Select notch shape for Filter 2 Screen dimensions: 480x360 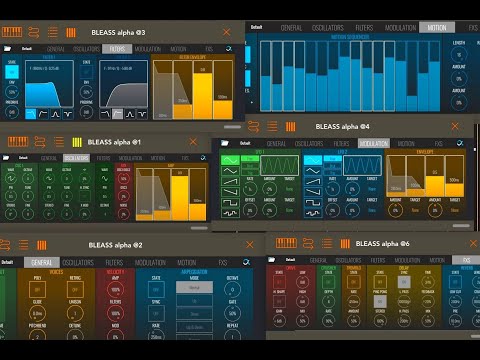tap(142, 114)
